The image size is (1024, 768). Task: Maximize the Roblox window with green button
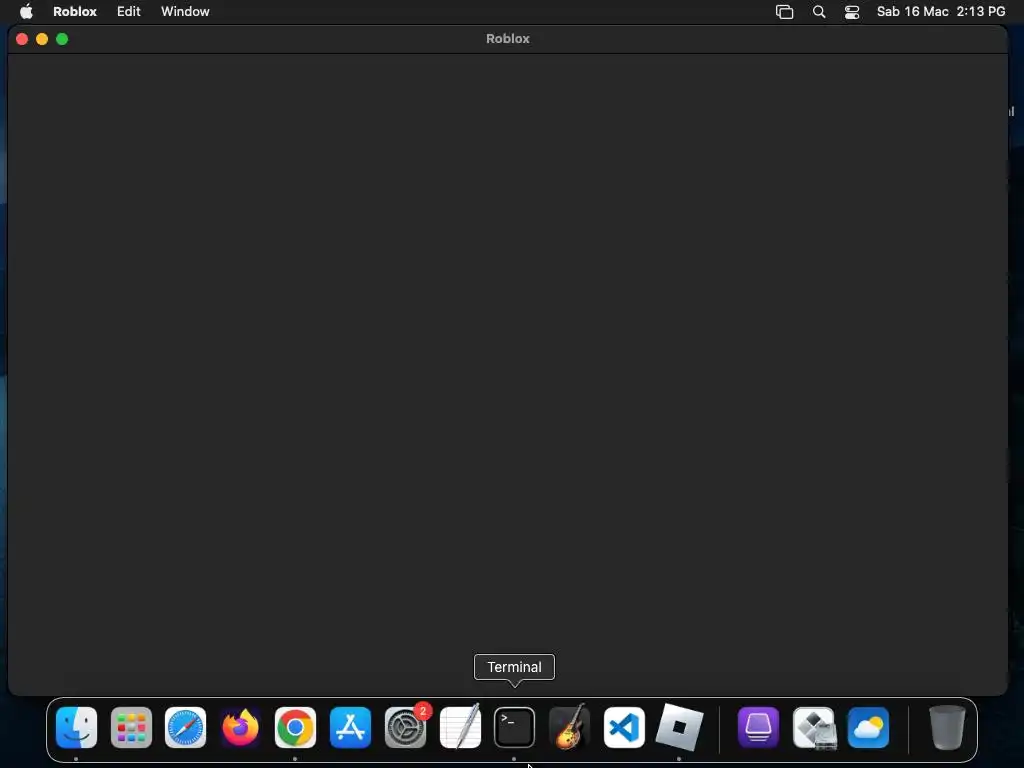[62, 39]
